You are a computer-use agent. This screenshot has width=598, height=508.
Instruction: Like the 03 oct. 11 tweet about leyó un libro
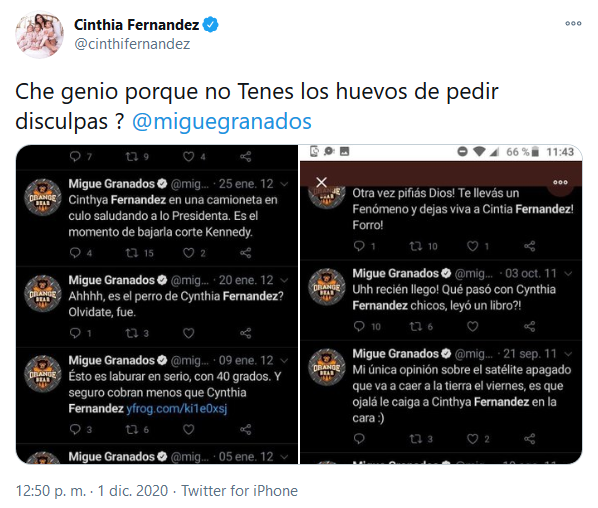coord(473,326)
